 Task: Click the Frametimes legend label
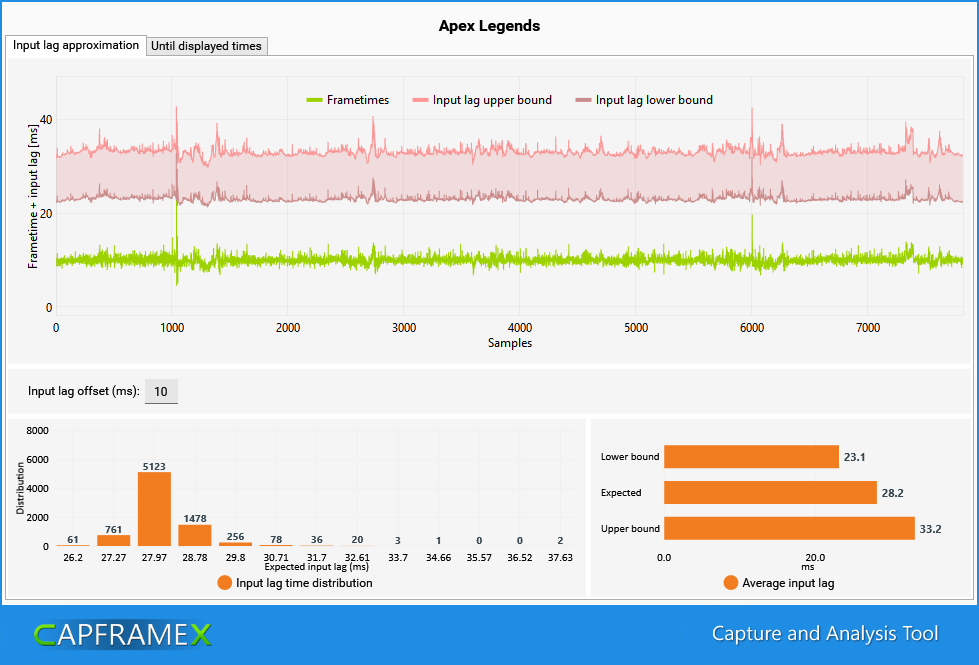(358, 100)
